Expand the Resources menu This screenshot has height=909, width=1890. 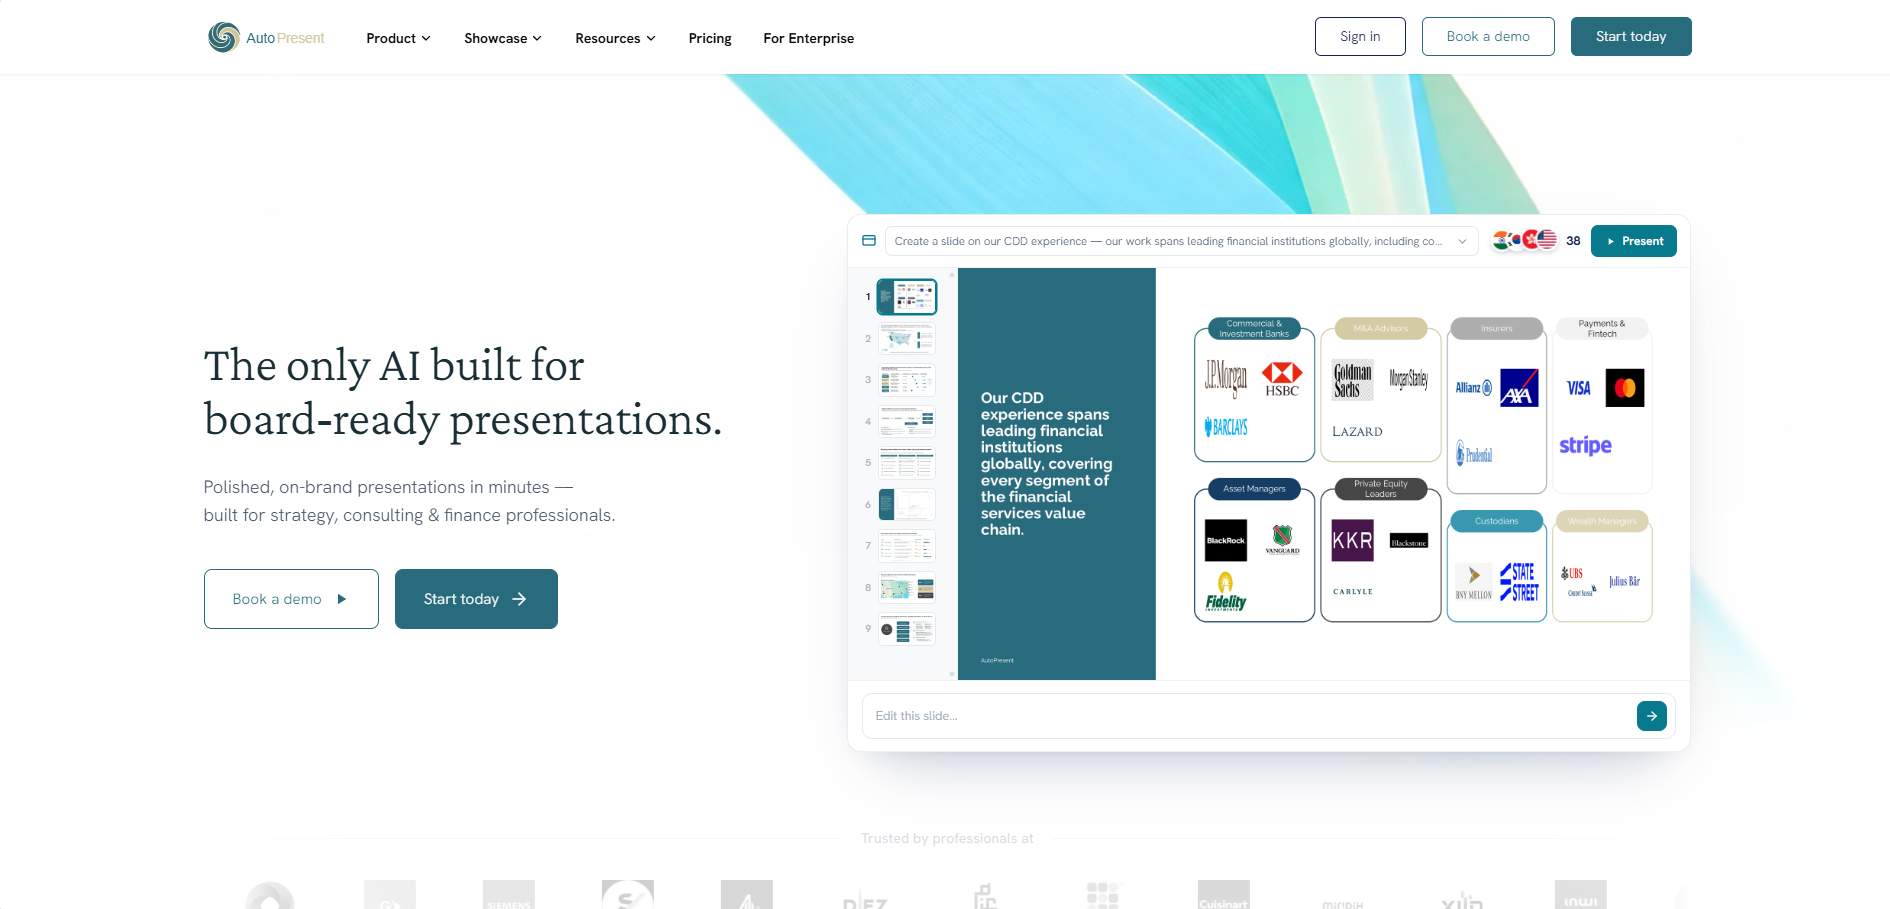point(615,38)
